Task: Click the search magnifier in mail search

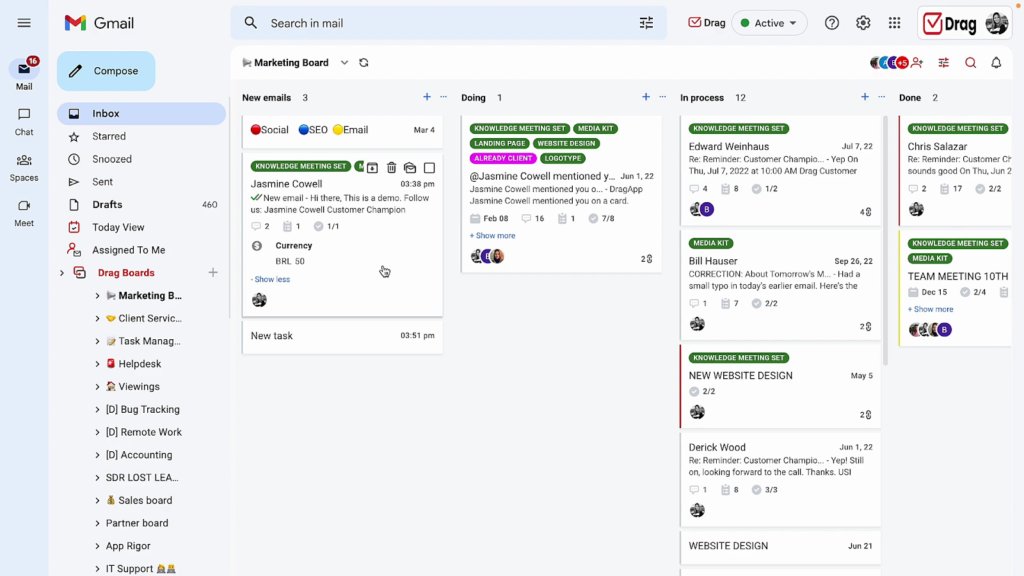Action: pos(251,23)
